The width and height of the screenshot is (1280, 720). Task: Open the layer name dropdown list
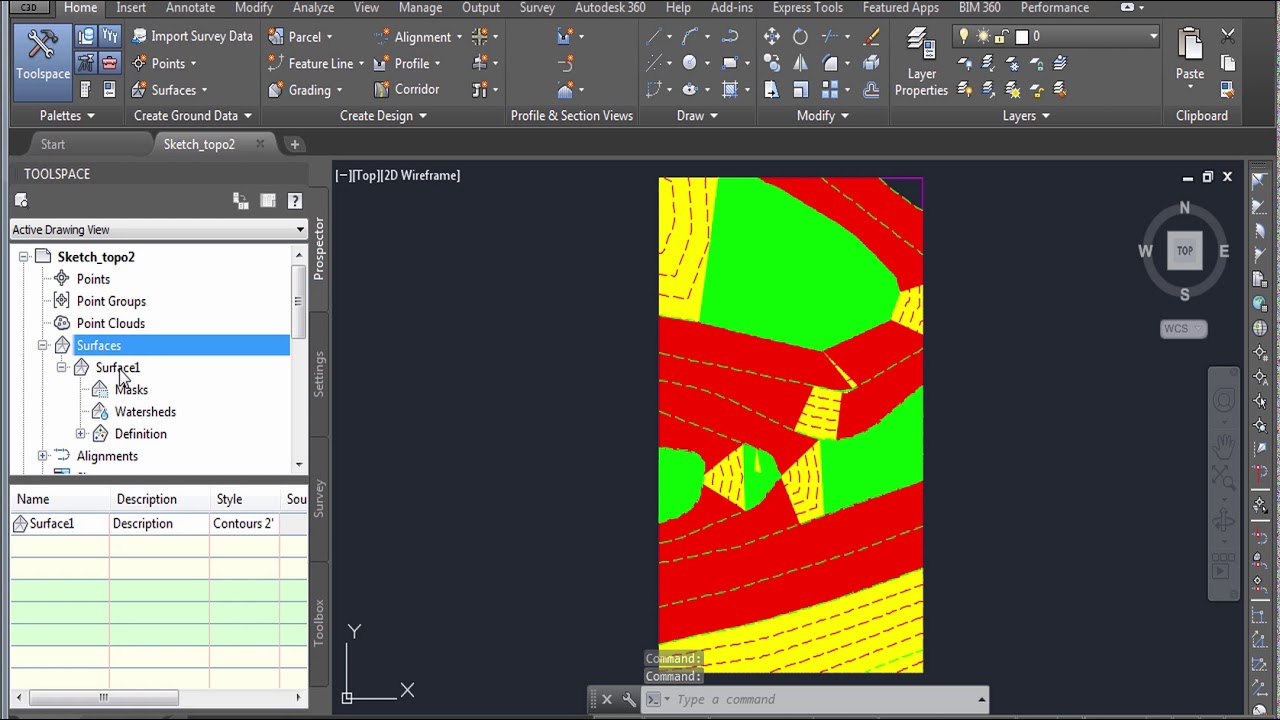pyautogui.click(x=1153, y=37)
